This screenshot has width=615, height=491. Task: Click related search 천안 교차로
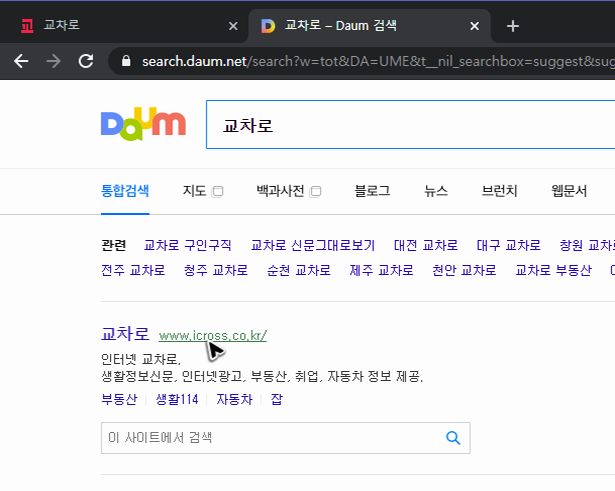coord(464,270)
